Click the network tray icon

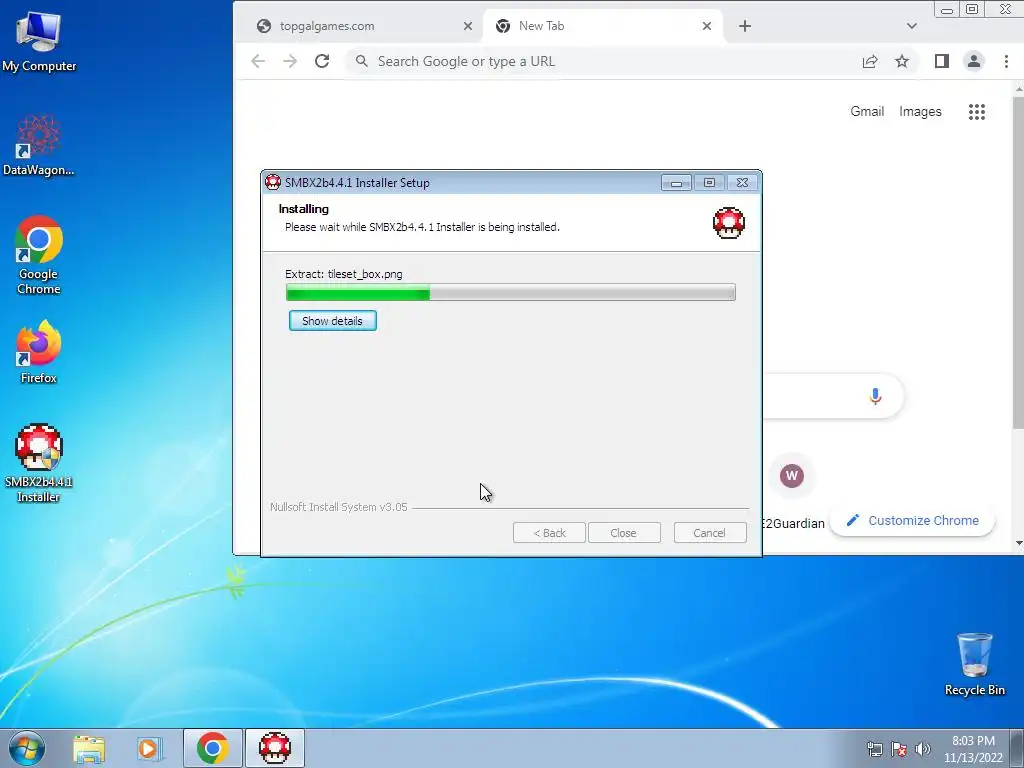coord(874,749)
